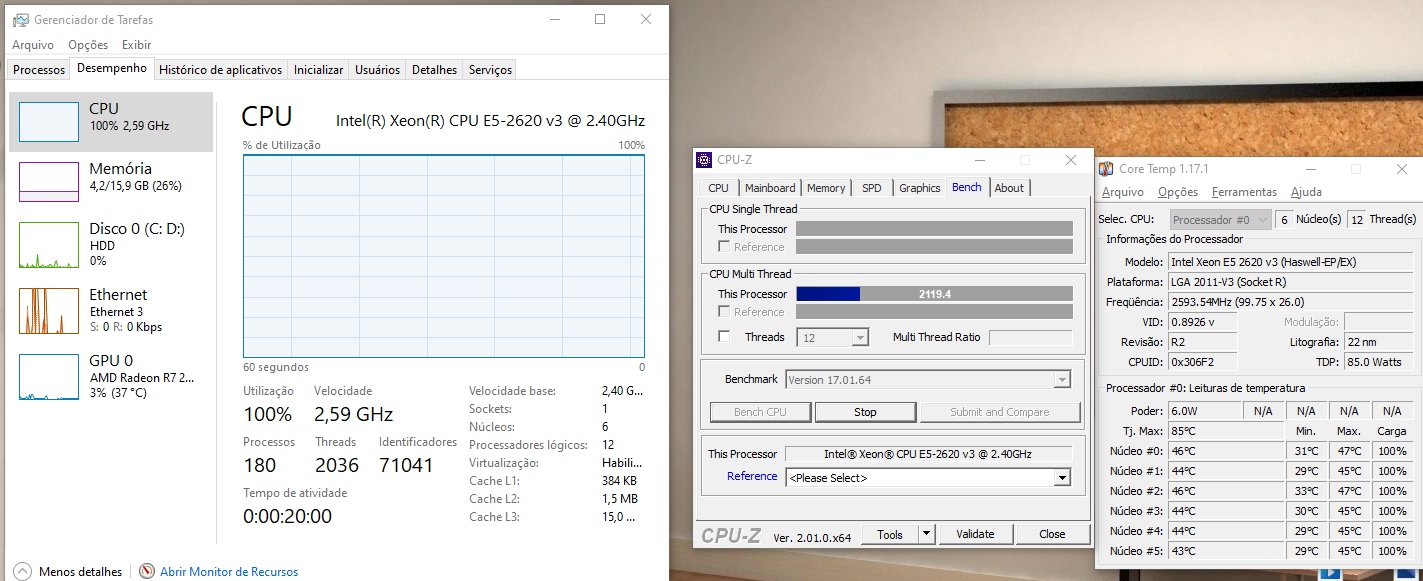Viewport: 1423px width, 581px height.
Task: Toggle Single Thread Reference checkbox
Action: point(724,247)
